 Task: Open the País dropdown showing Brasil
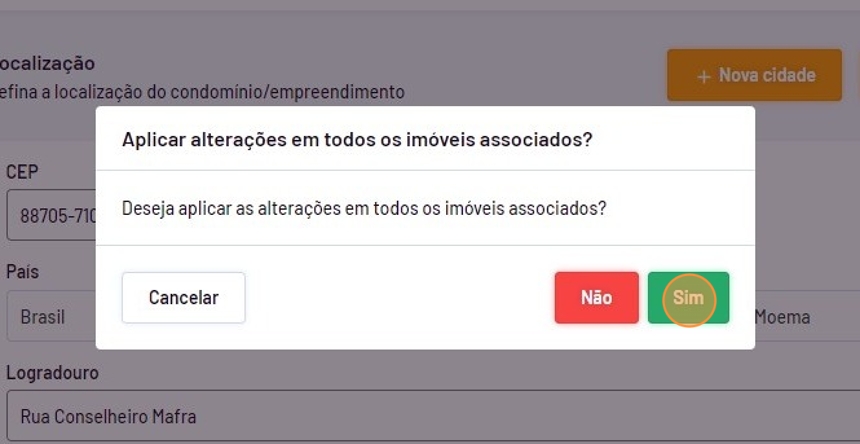pyautogui.click(x=50, y=317)
